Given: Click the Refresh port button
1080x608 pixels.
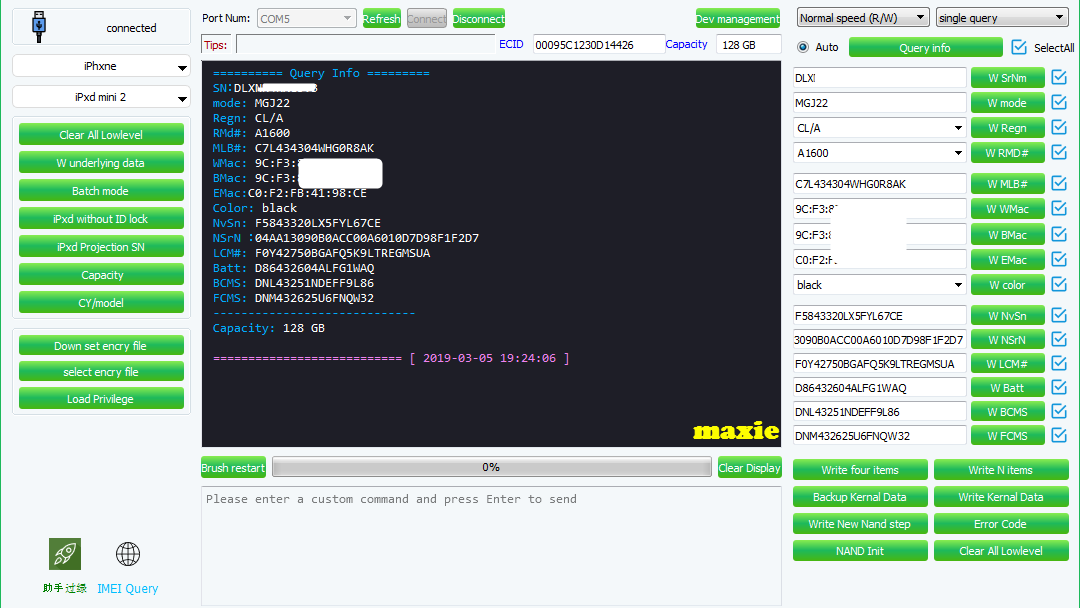Looking at the screenshot, I should (x=382, y=19).
